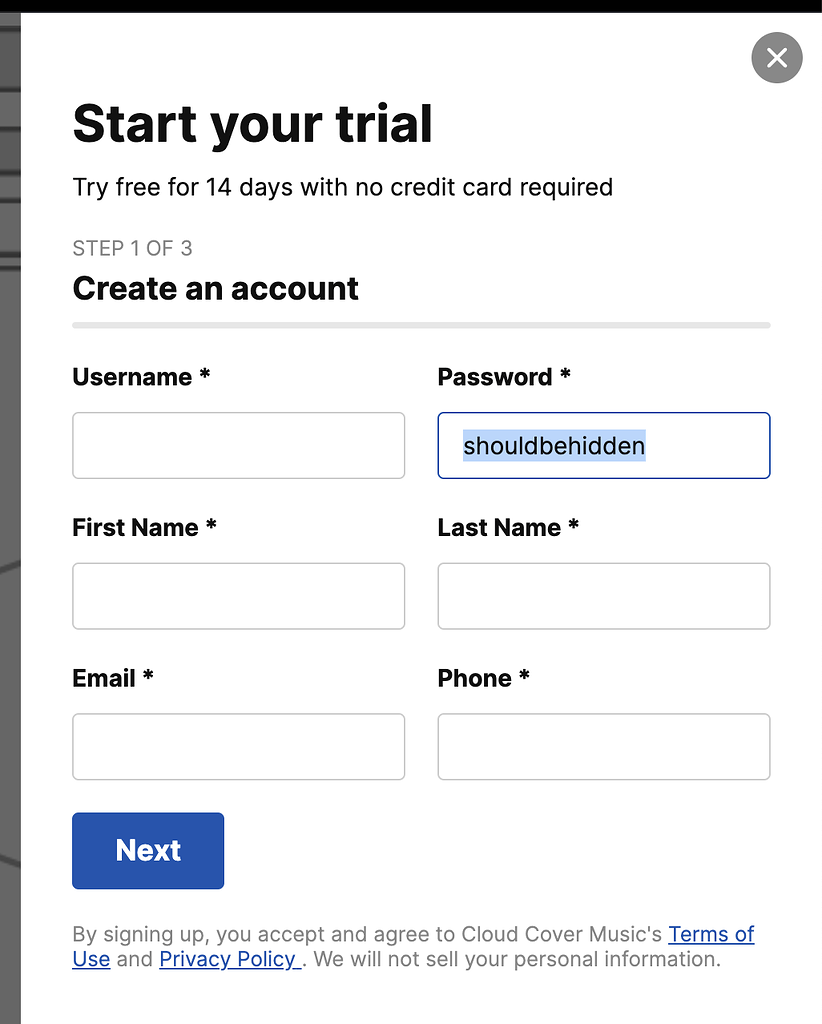822x1024 pixels.
Task: Click the Username input field
Action: [238, 445]
